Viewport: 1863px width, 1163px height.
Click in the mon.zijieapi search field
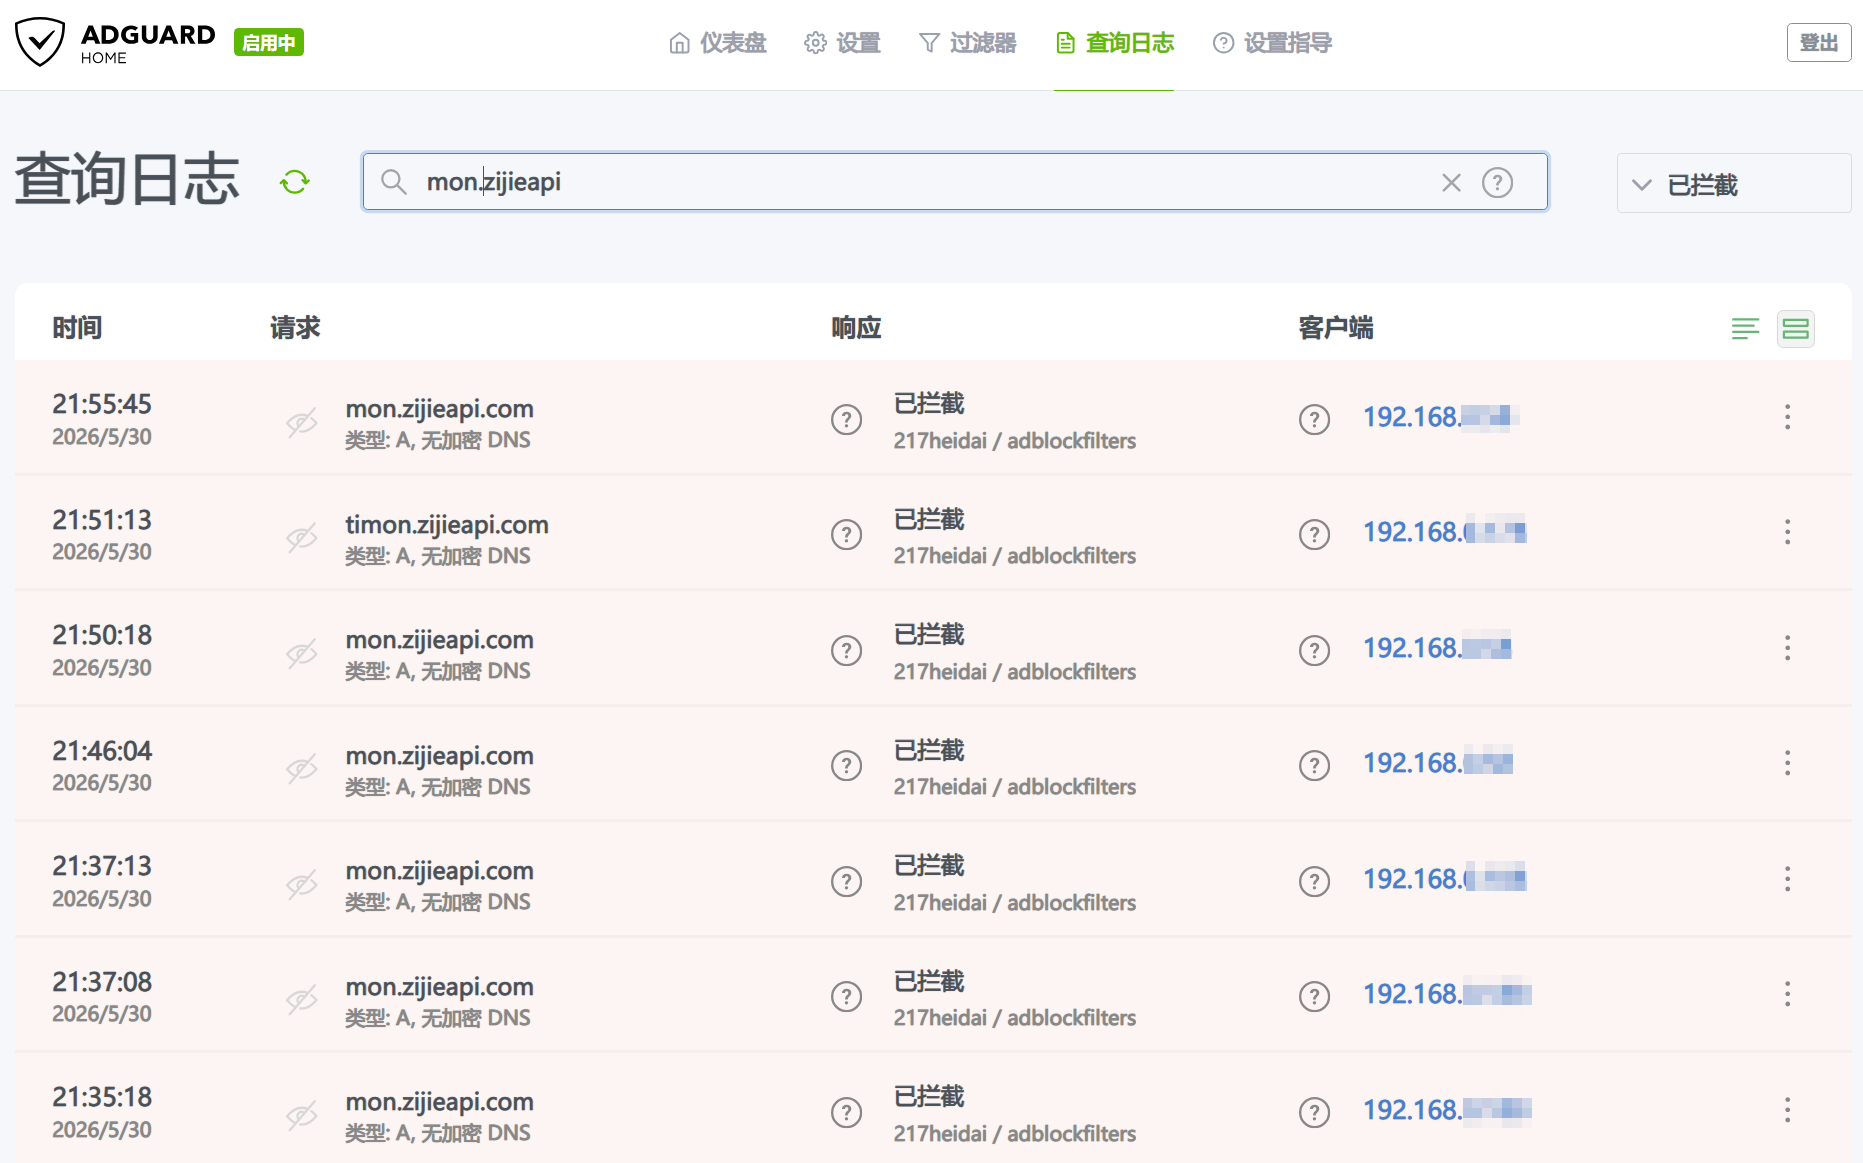[x=955, y=182]
